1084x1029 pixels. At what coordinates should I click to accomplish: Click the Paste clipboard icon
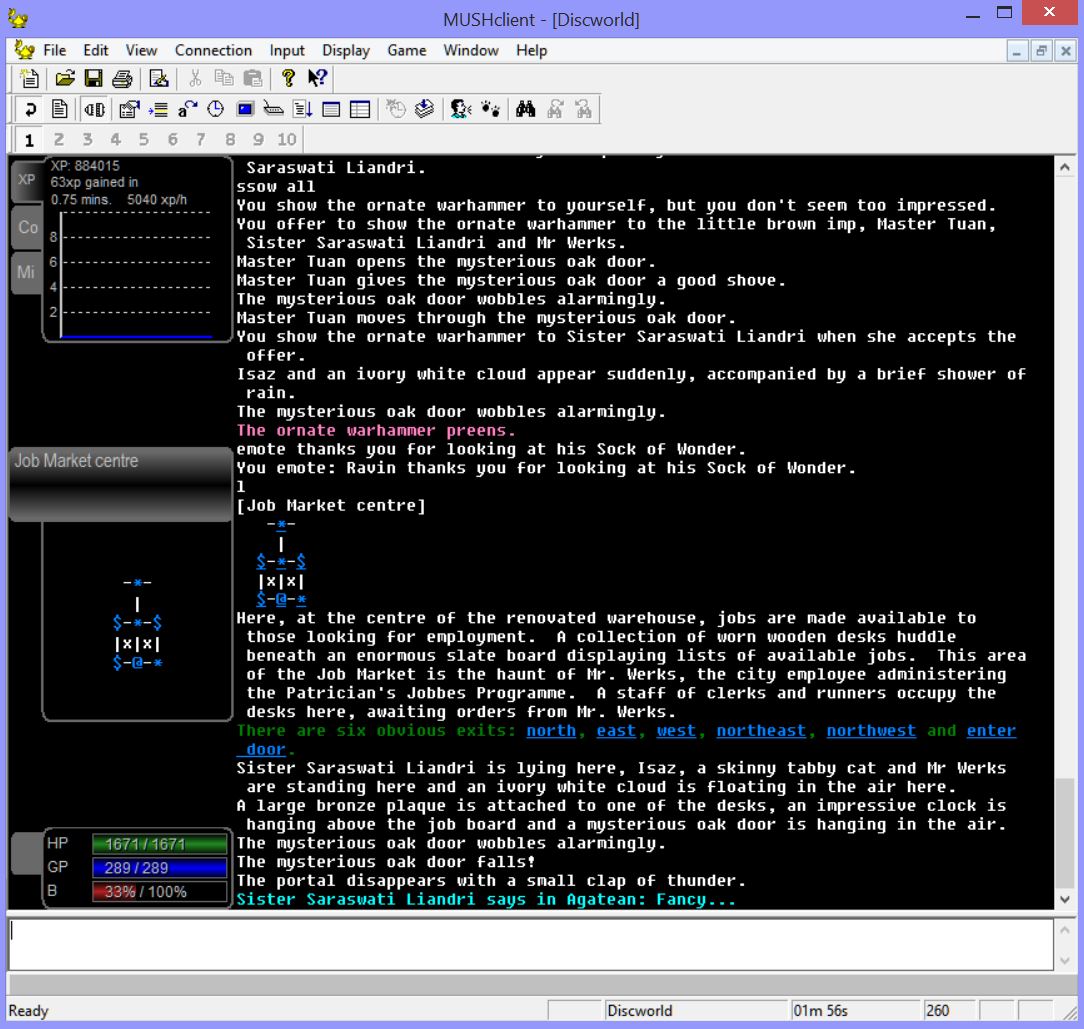pos(253,78)
